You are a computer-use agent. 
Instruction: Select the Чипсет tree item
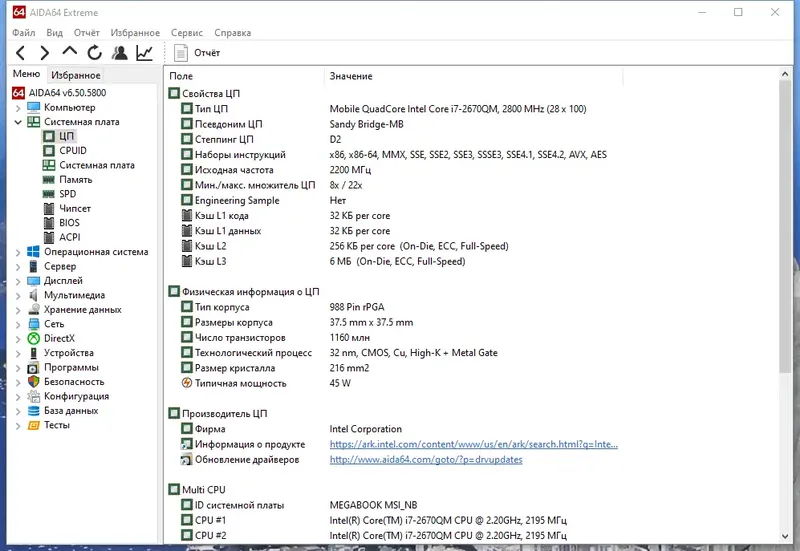click(74, 208)
